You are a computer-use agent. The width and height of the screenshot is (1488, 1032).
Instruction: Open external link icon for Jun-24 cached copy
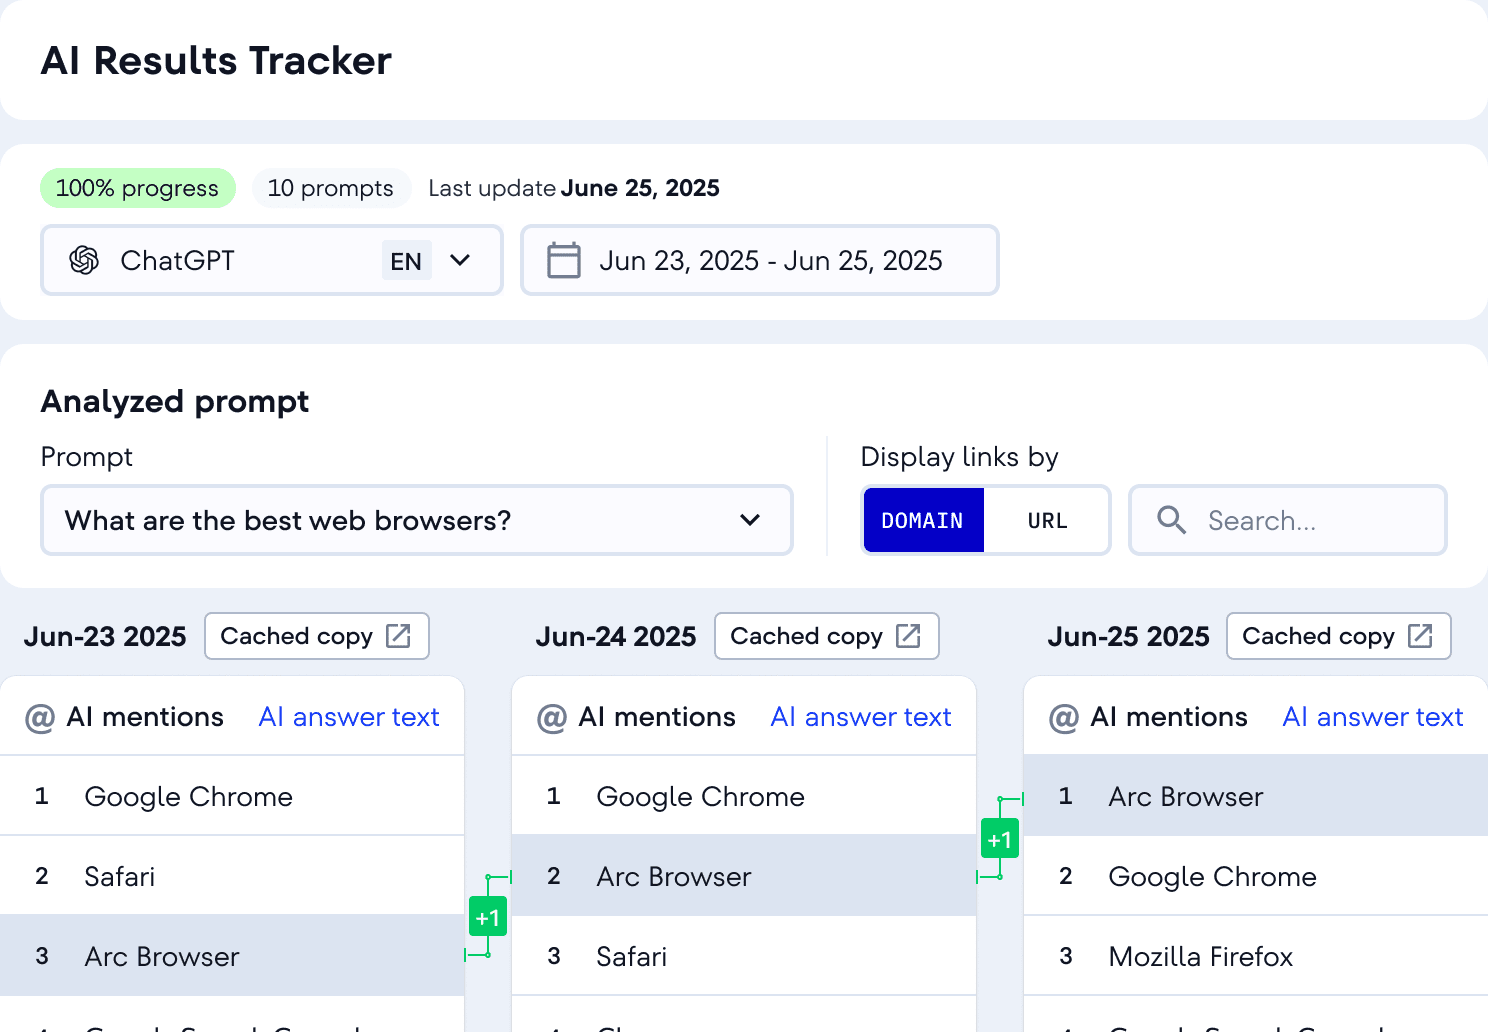[908, 636]
